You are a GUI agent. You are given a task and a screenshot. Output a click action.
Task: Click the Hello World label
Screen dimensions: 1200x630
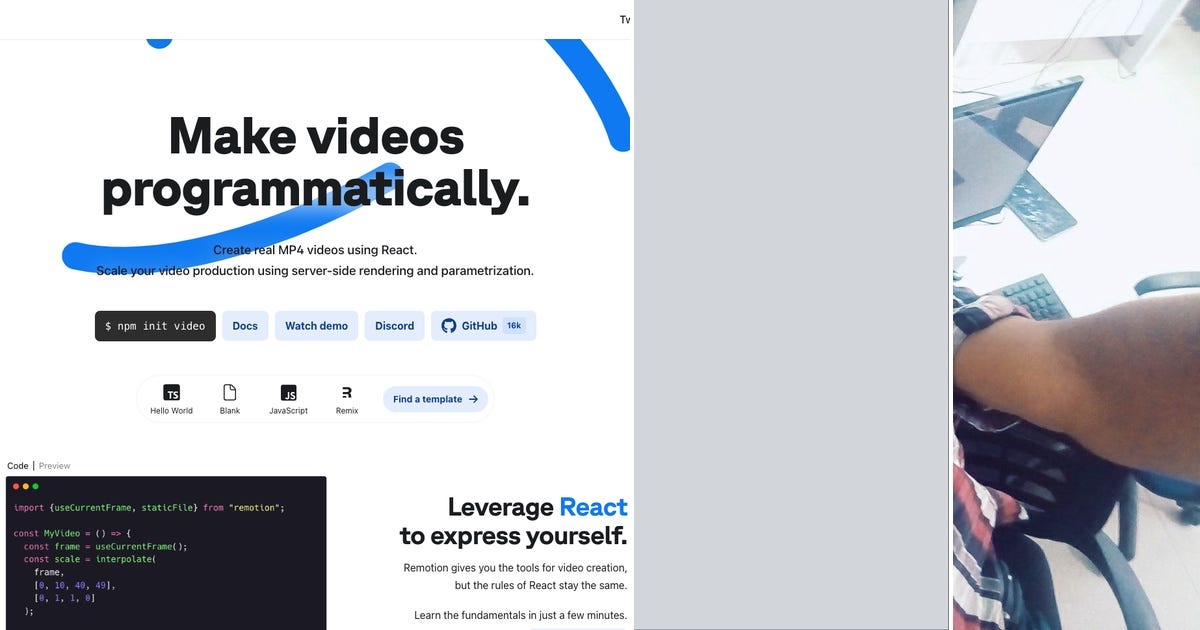pyautogui.click(x=171, y=411)
